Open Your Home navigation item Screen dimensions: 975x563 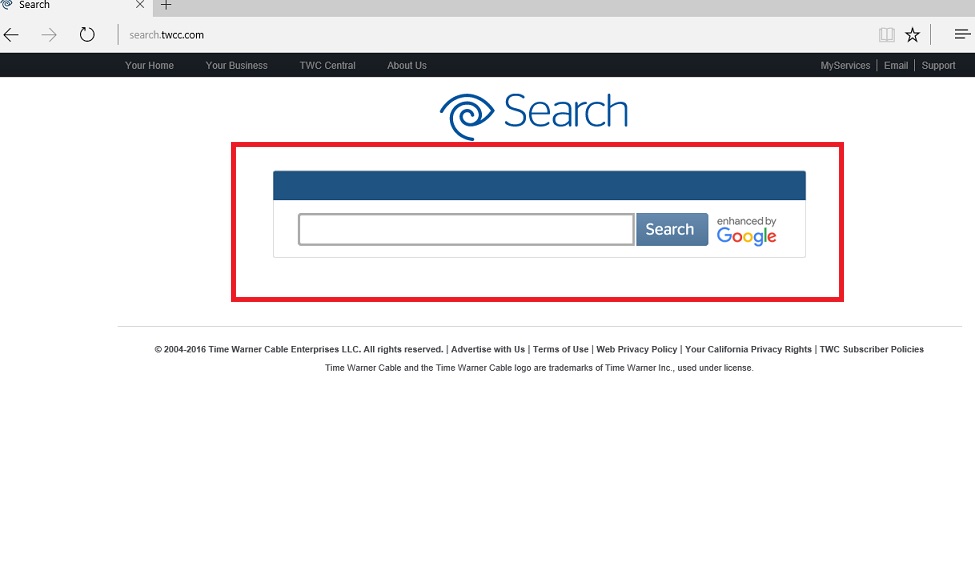click(x=149, y=65)
